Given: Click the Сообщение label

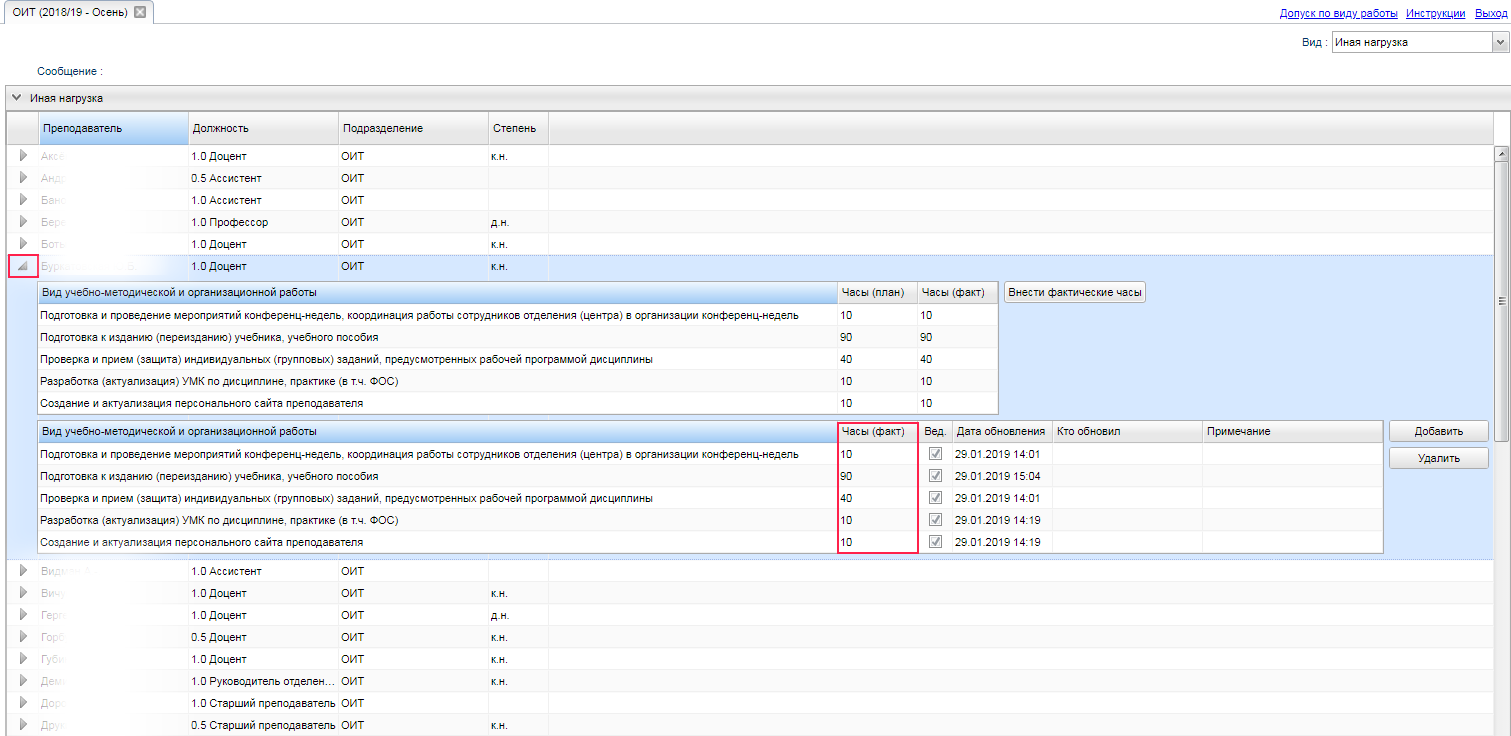Looking at the screenshot, I should tap(70, 72).
